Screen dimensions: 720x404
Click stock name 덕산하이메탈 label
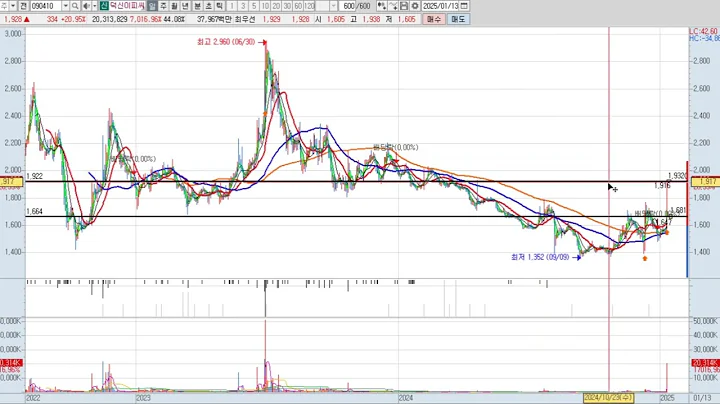127,6
